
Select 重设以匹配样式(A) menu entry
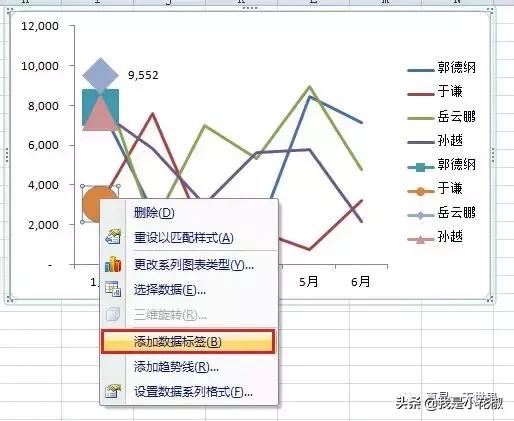click(189, 238)
